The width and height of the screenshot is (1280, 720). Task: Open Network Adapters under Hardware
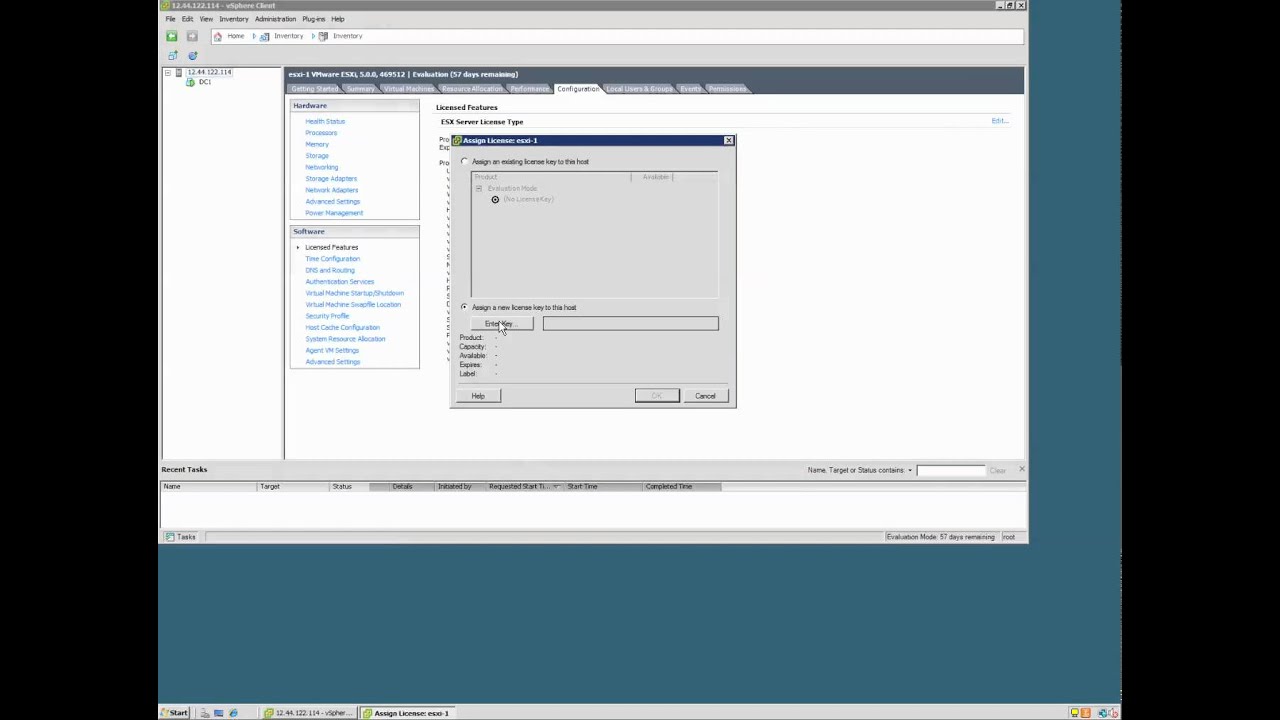coord(332,190)
